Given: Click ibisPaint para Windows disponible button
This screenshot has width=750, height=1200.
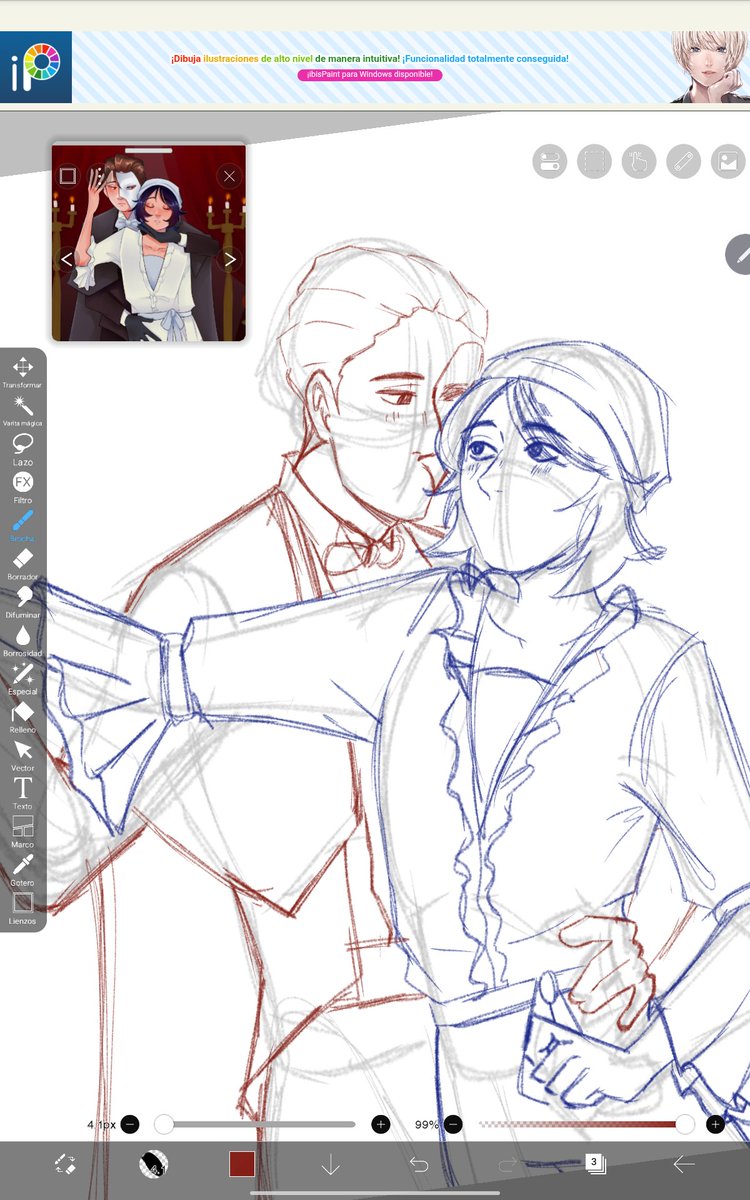Looking at the screenshot, I should point(369,75).
